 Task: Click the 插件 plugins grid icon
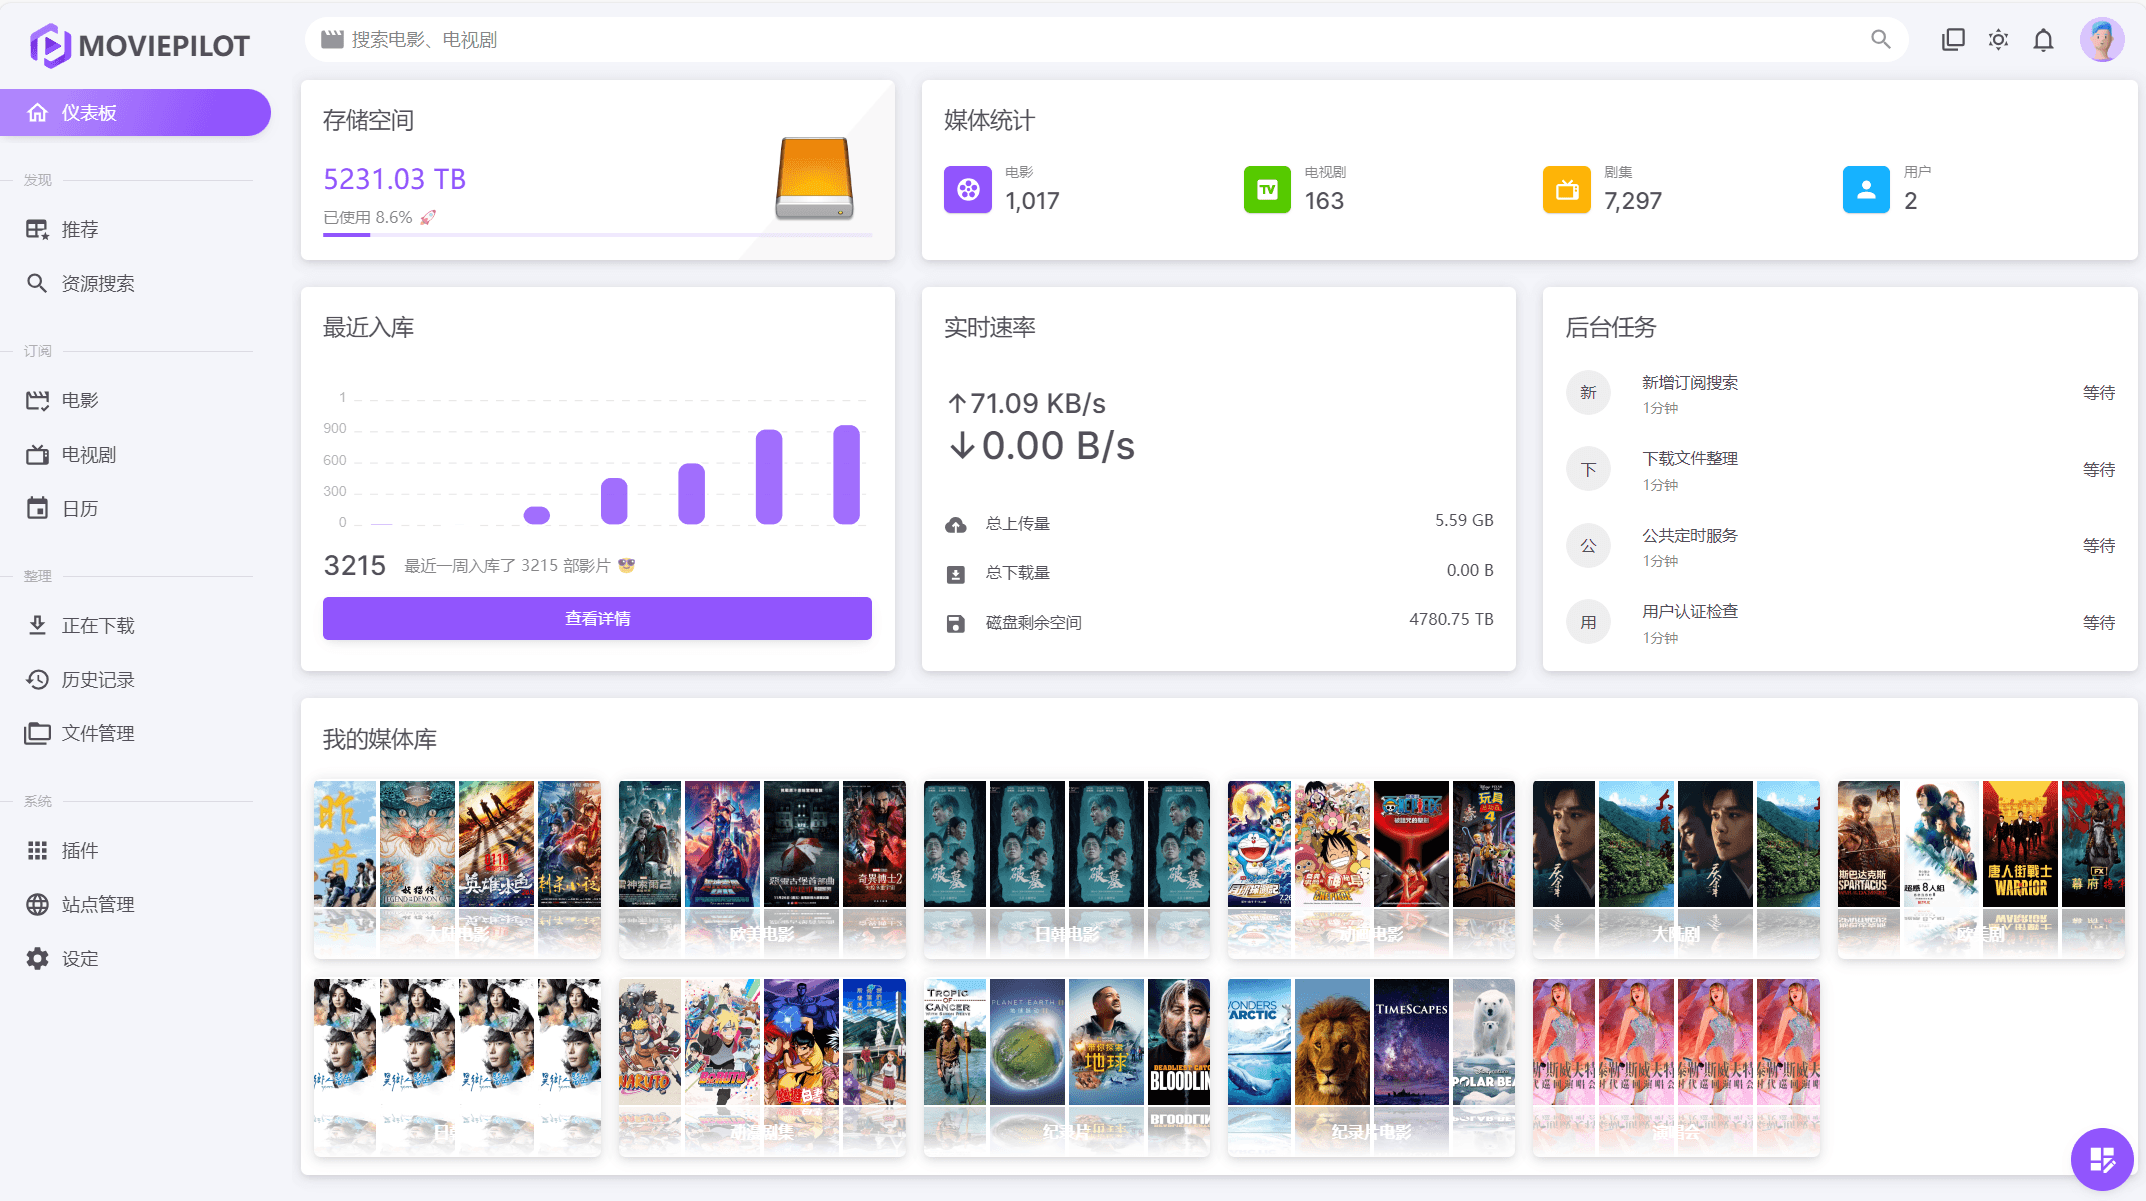(37, 850)
